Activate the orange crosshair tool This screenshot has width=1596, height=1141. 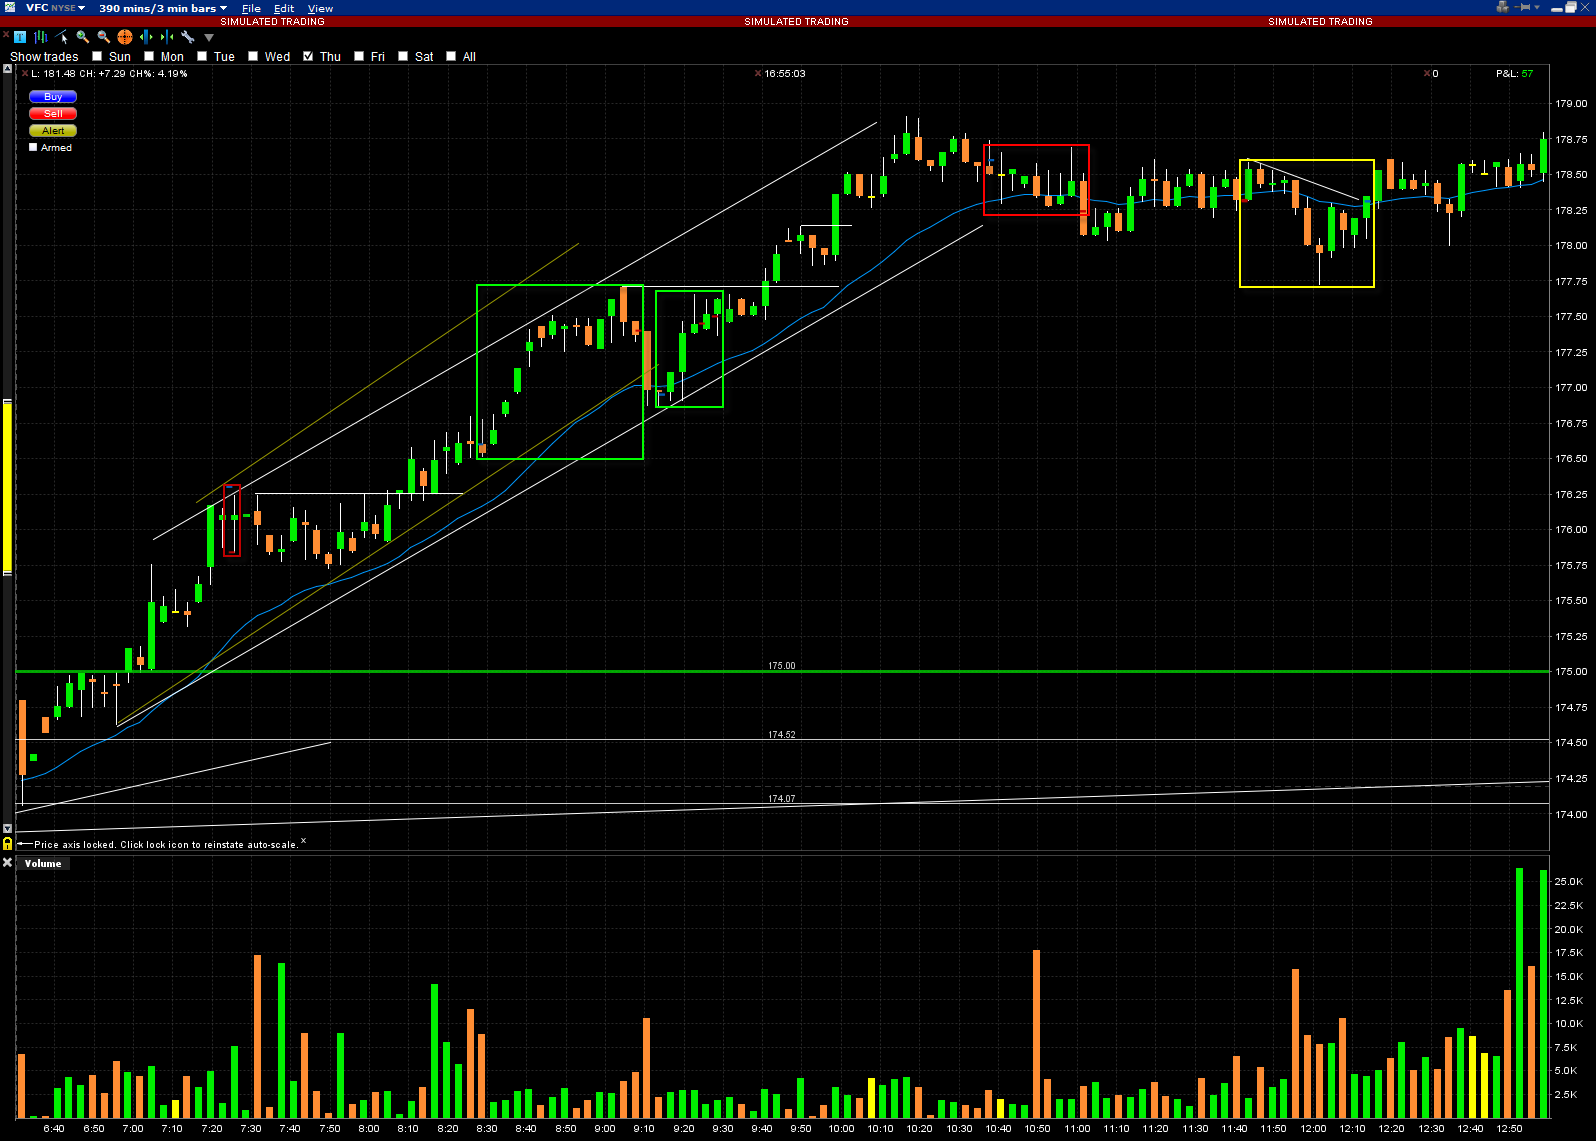125,37
